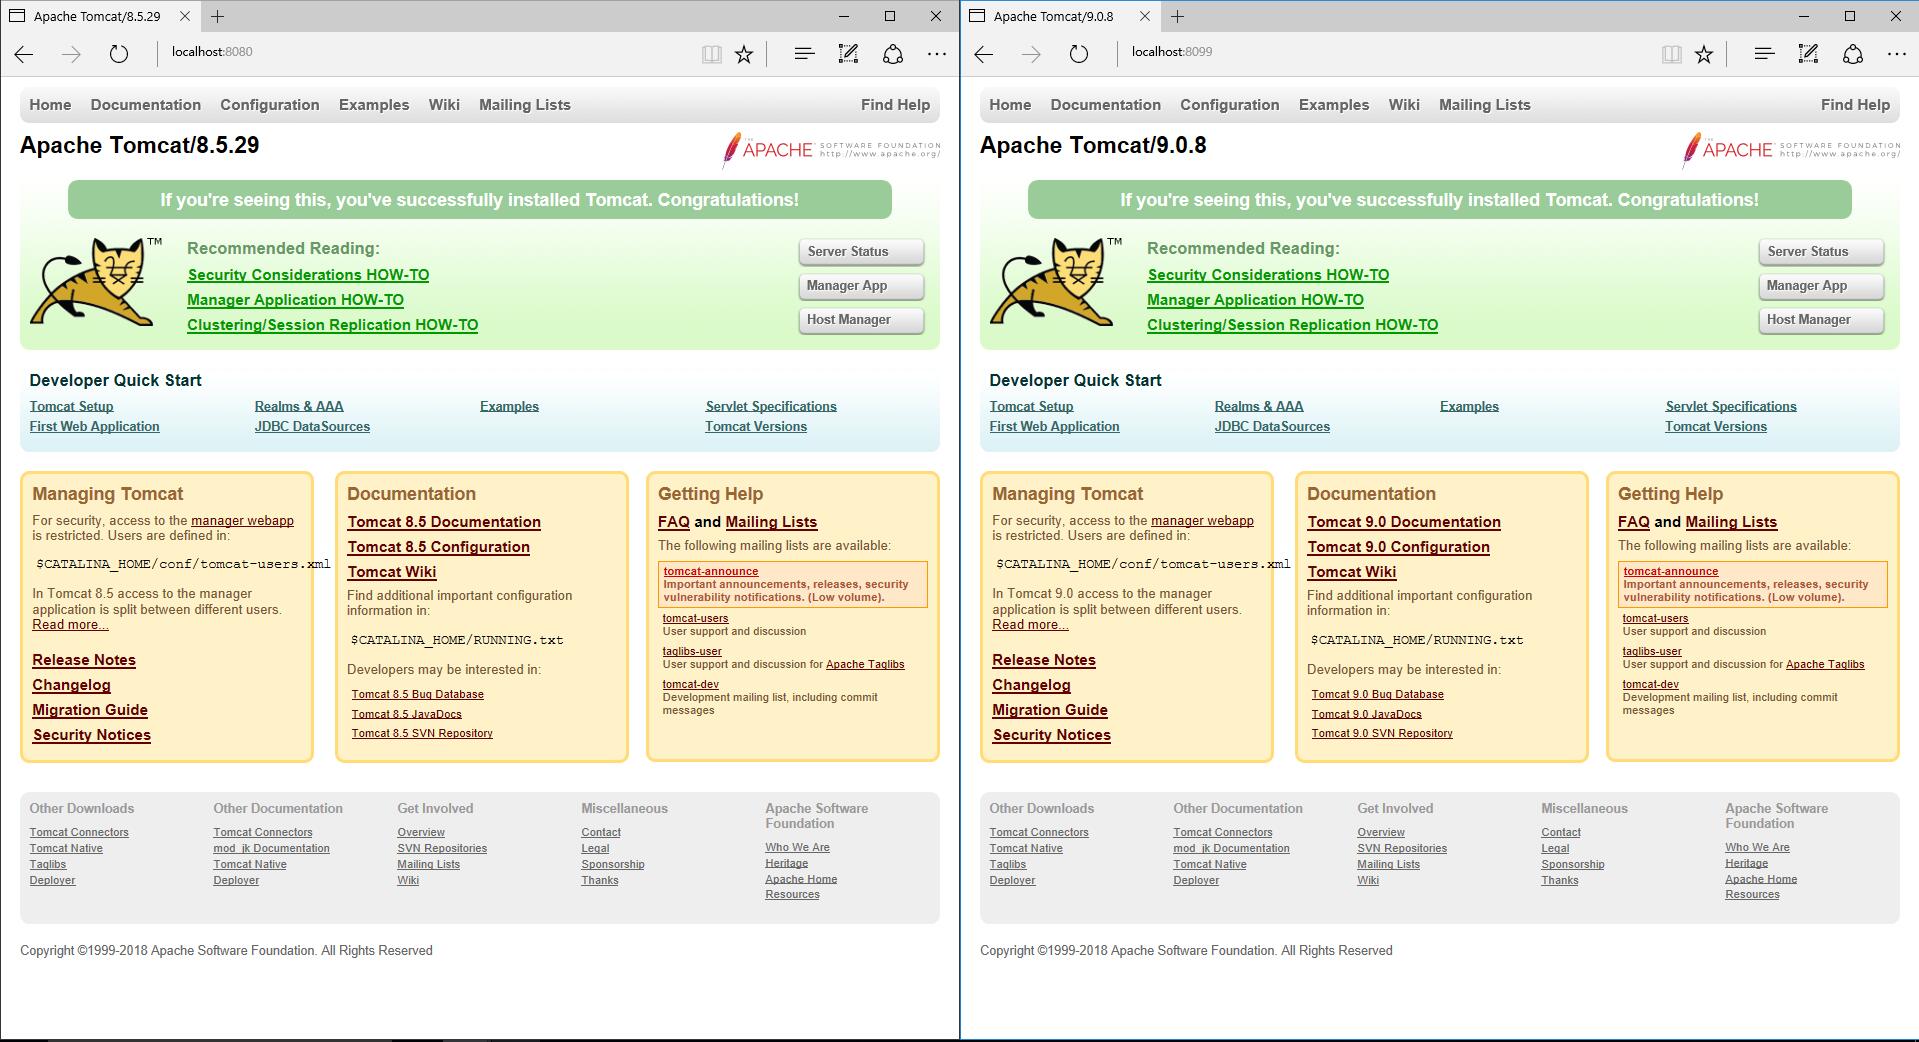Open Tomcat 9.0 JavaDocs link
Viewport: 1919px width, 1042px height.
(x=1366, y=714)
